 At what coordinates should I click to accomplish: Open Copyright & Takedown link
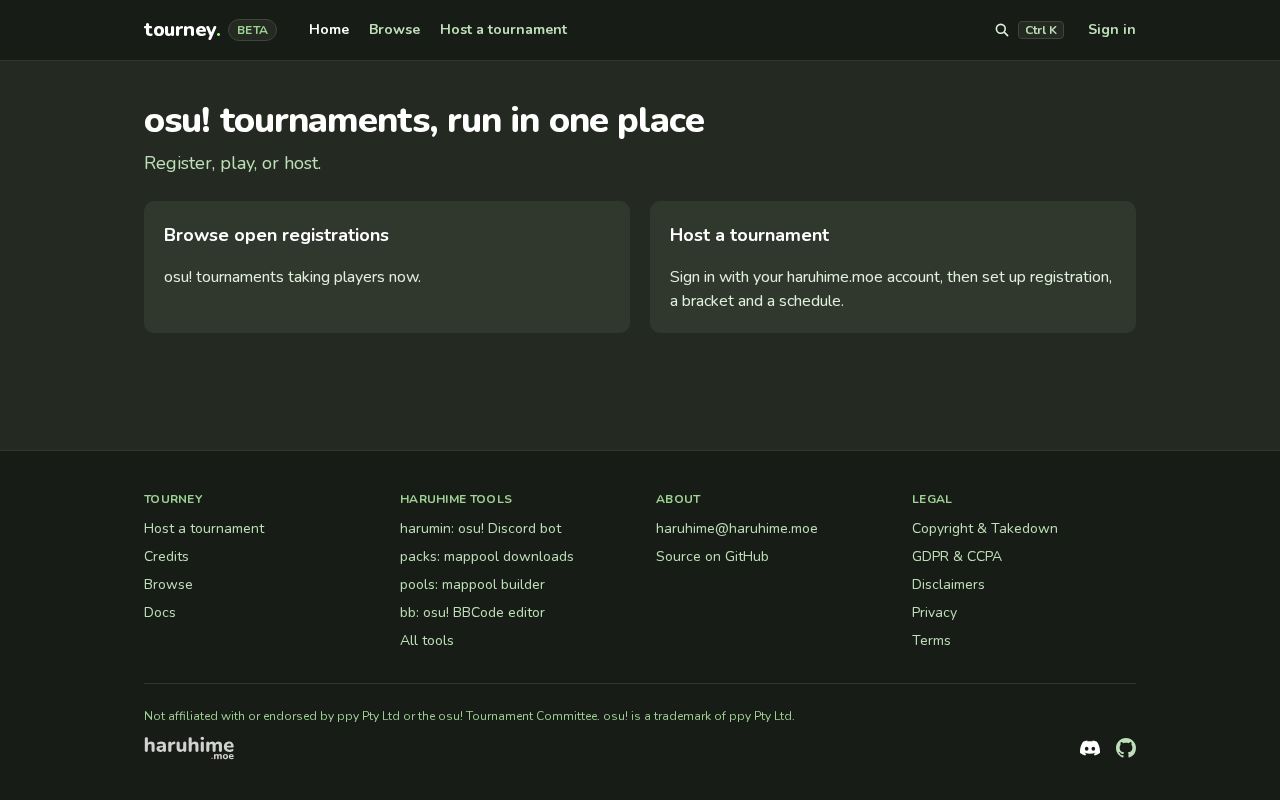pyautogui.click(x=985, y=528)
